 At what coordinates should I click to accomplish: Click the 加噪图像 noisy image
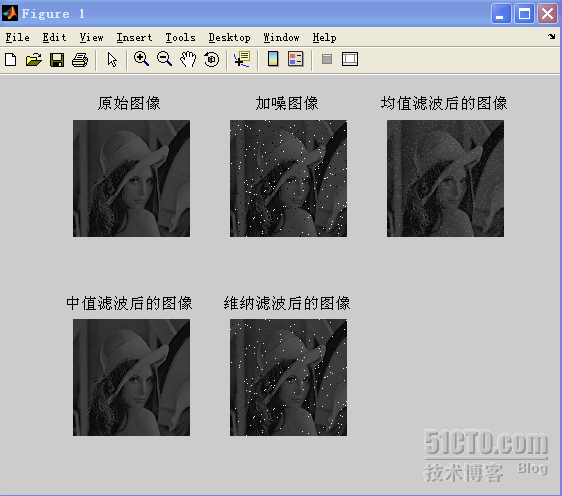(289, 178)
